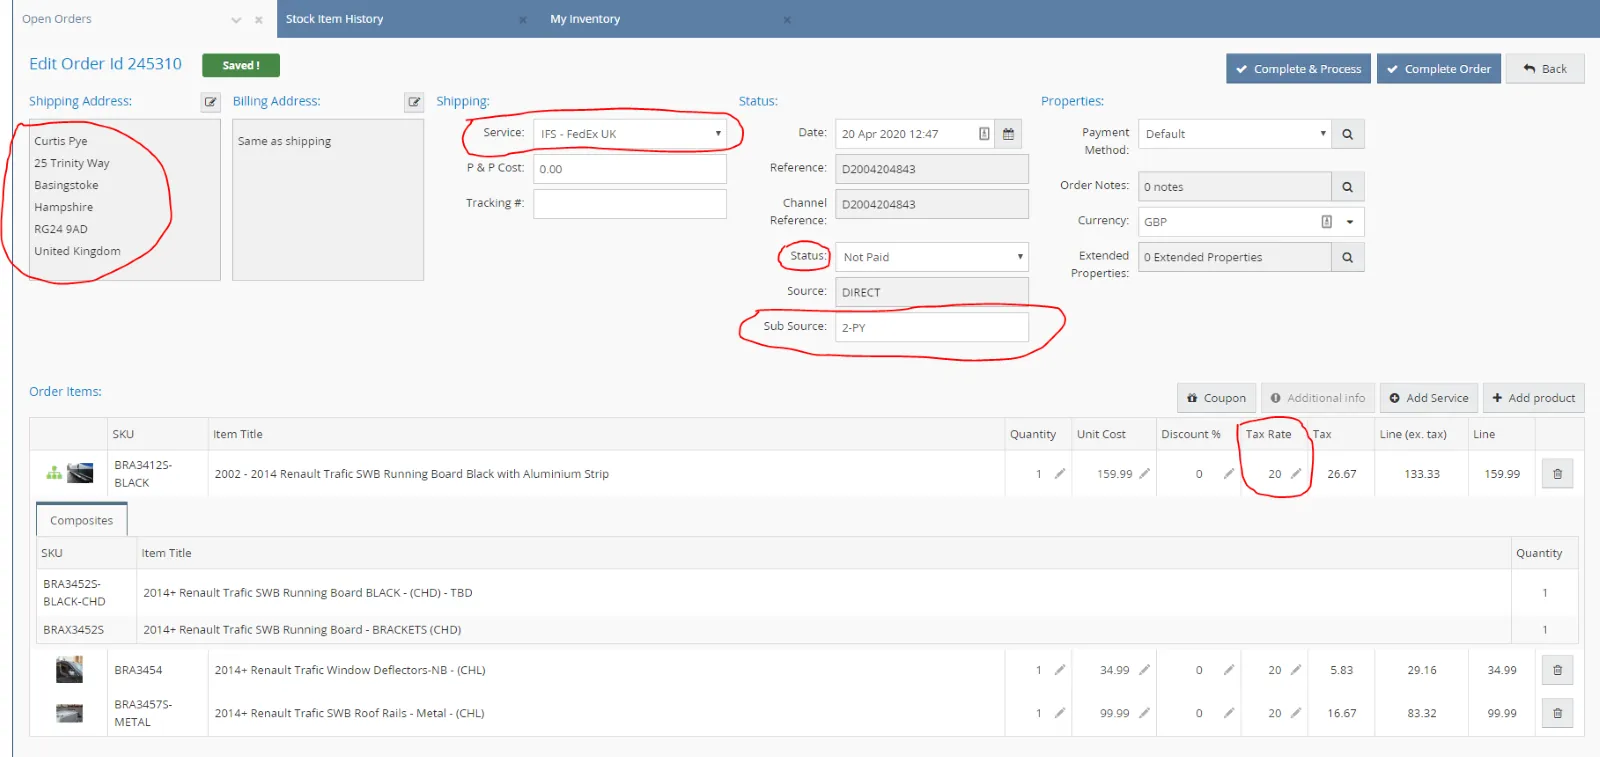Close the Open Orders tab

(259, 20)
